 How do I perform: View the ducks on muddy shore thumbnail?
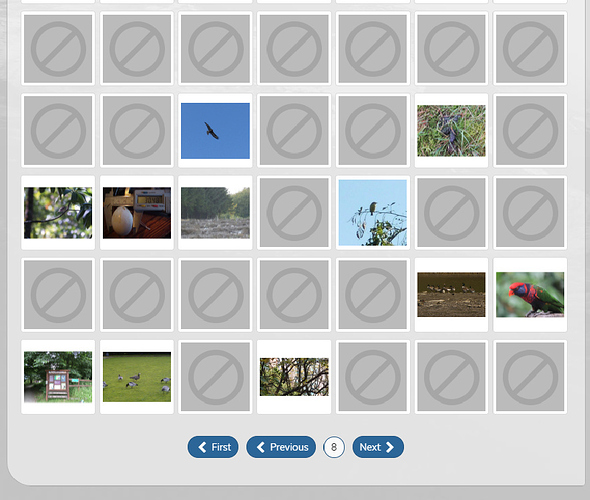point(451,295)
